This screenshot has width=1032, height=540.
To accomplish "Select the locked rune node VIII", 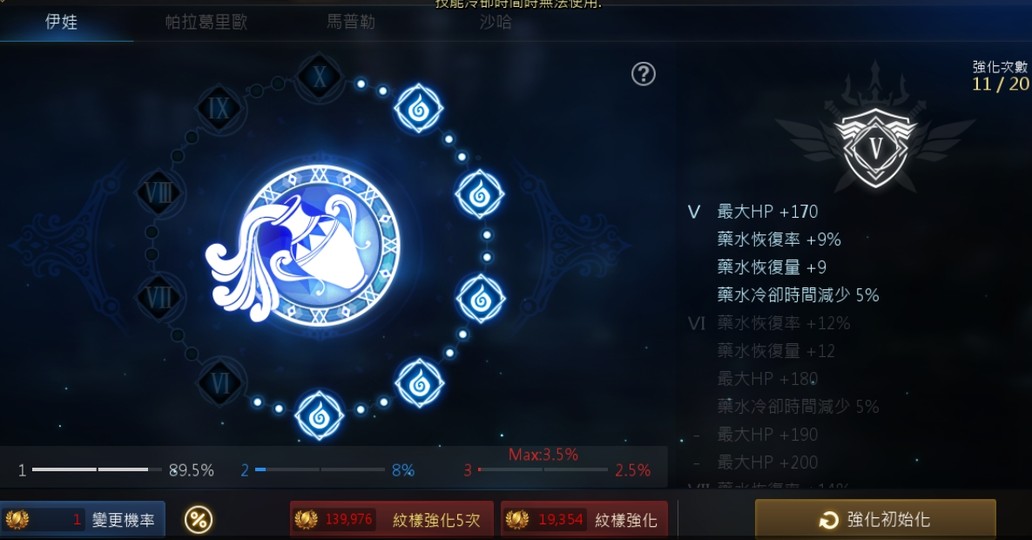I will 158,194.
